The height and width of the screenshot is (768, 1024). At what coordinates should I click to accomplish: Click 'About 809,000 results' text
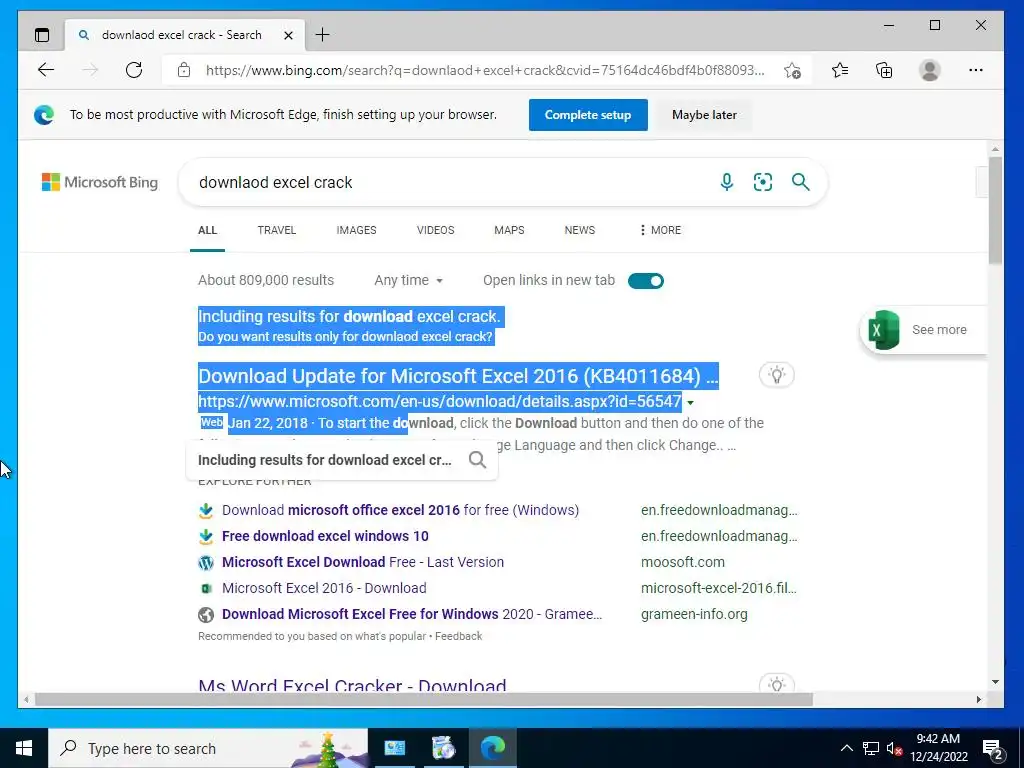pos(266,280)
